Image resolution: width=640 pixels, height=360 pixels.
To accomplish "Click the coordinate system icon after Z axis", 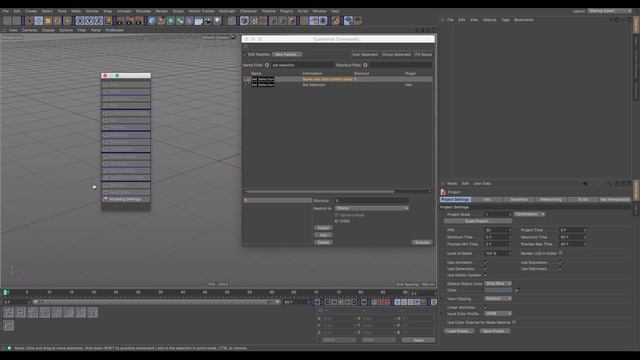I will (x=108, y=21).
